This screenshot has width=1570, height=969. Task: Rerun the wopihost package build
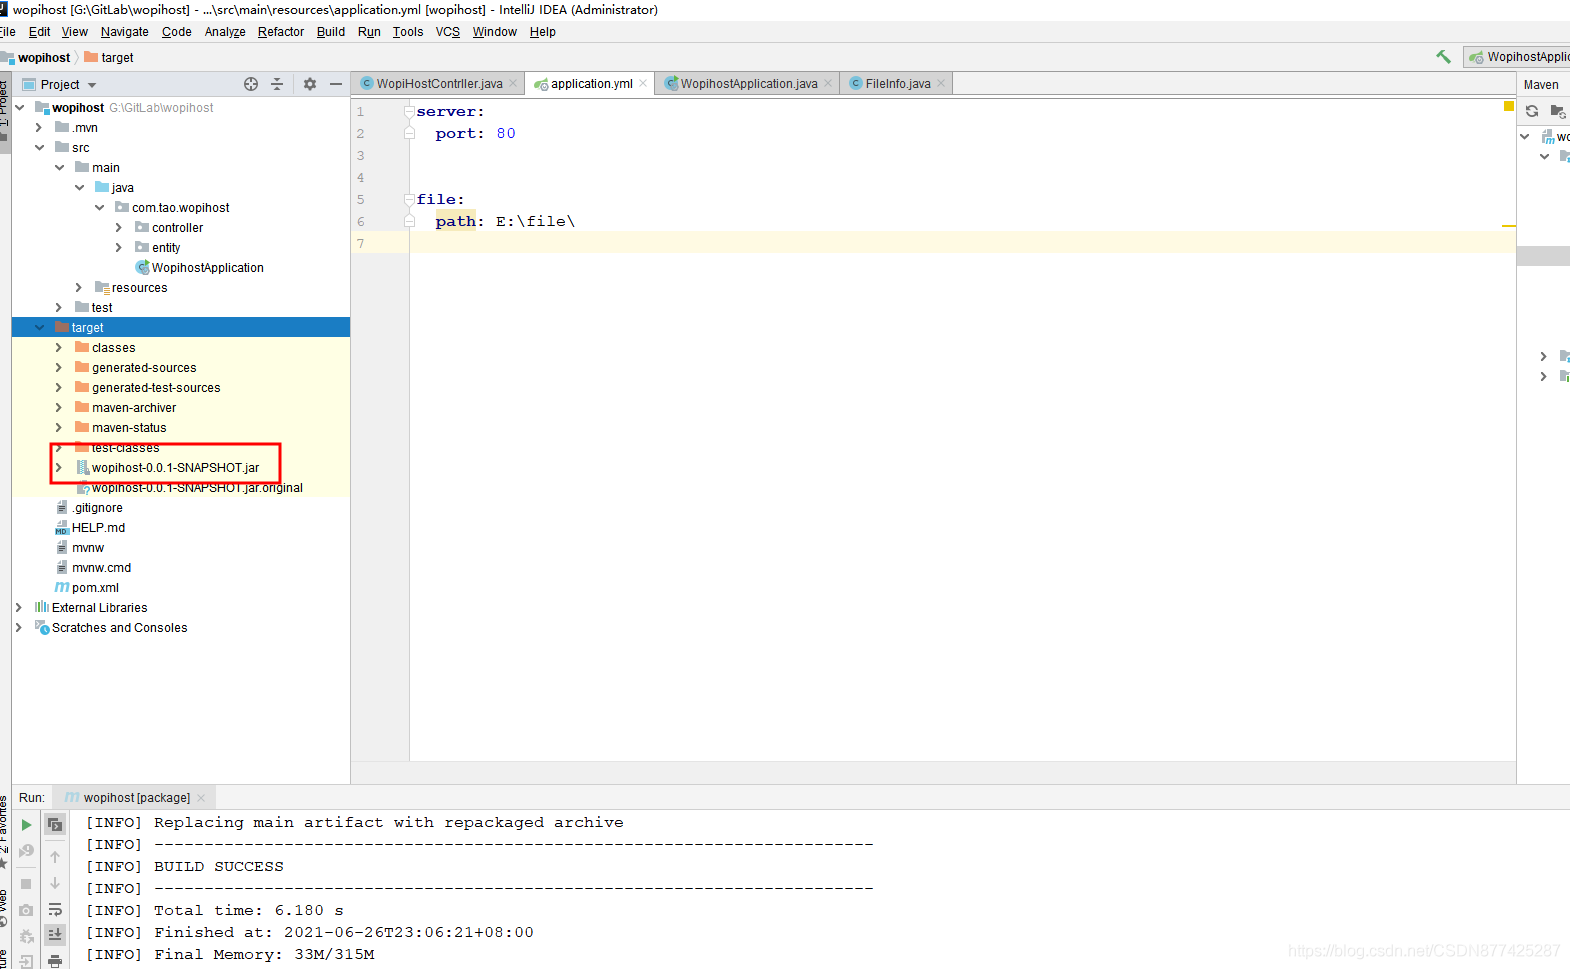(x=26, y=825)
